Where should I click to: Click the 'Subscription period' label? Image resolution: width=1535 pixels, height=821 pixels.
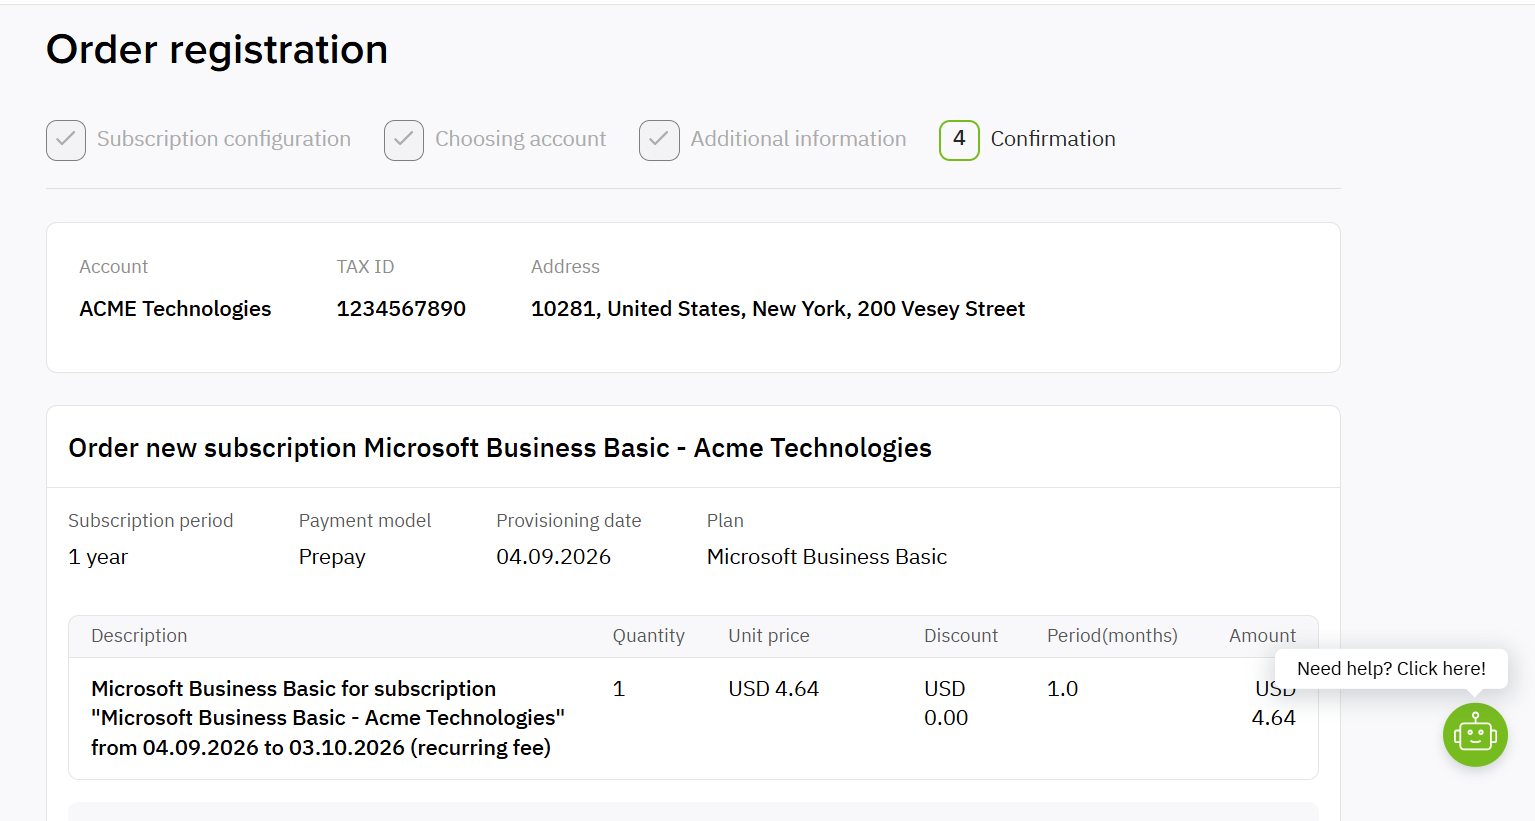click(x=150, y=521)
